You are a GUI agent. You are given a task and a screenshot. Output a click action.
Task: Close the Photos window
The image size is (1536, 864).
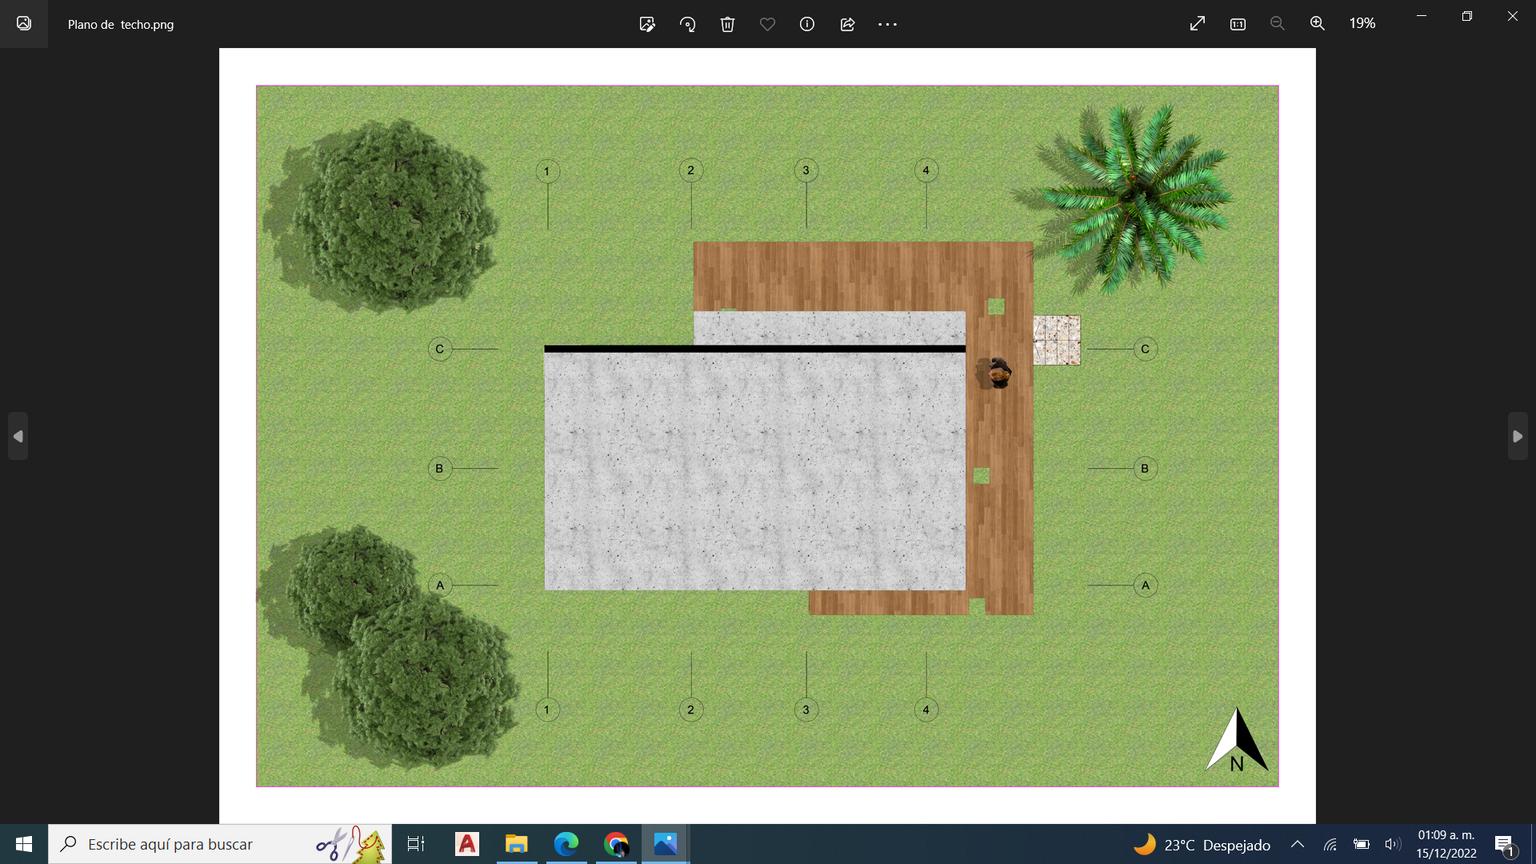1513,16
